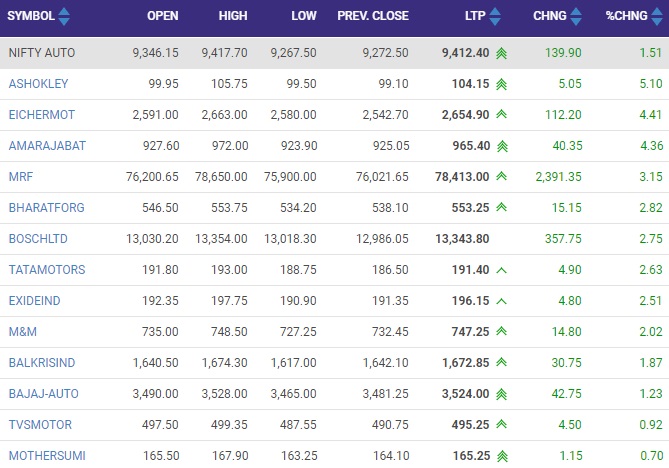Open the ASHOKLEY stock link

38,84
